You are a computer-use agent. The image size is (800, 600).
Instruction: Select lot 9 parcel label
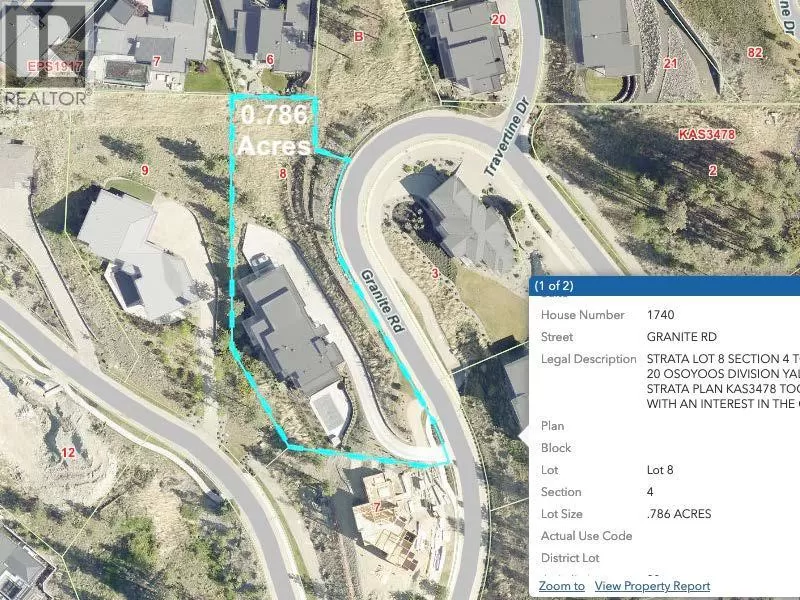145,170
